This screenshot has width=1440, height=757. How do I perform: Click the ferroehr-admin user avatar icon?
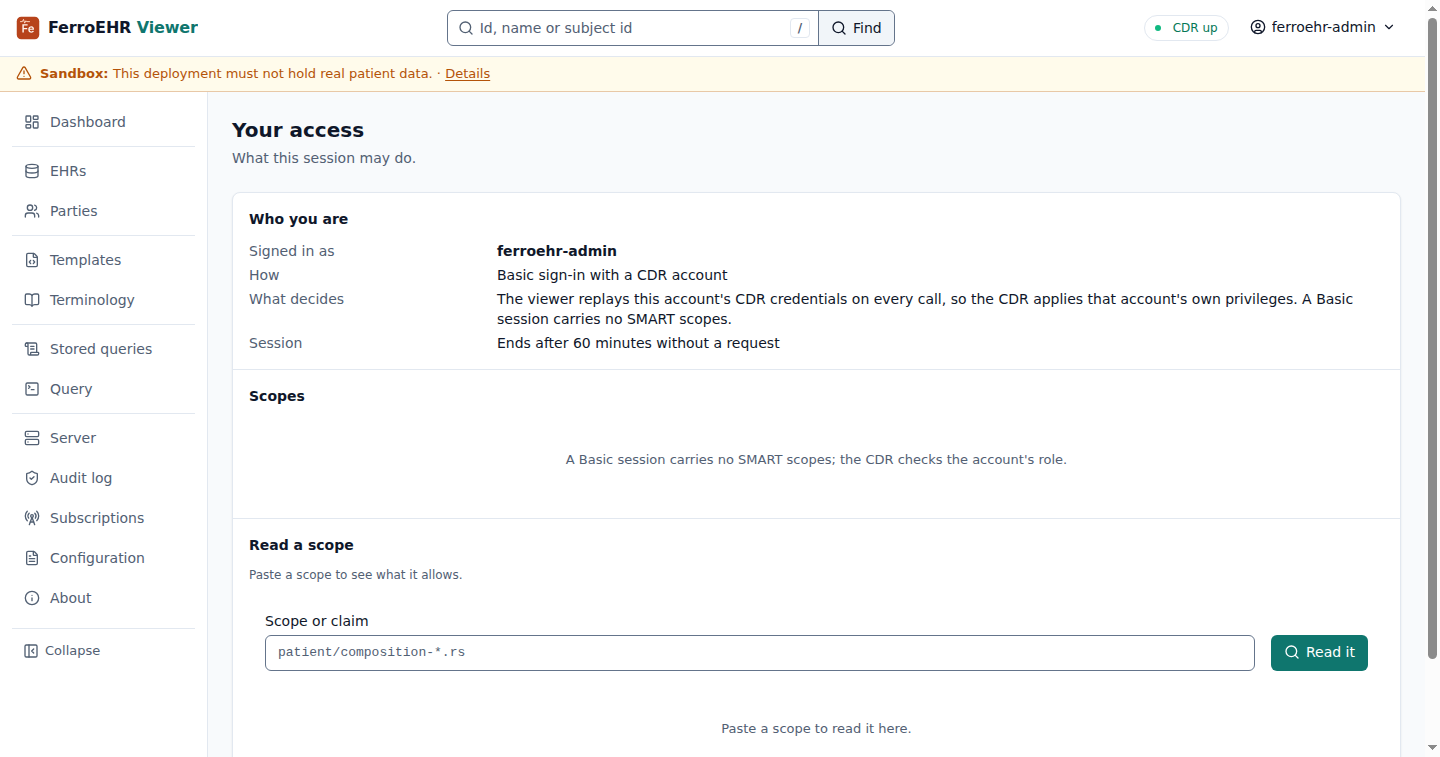tap(1258, 28)
